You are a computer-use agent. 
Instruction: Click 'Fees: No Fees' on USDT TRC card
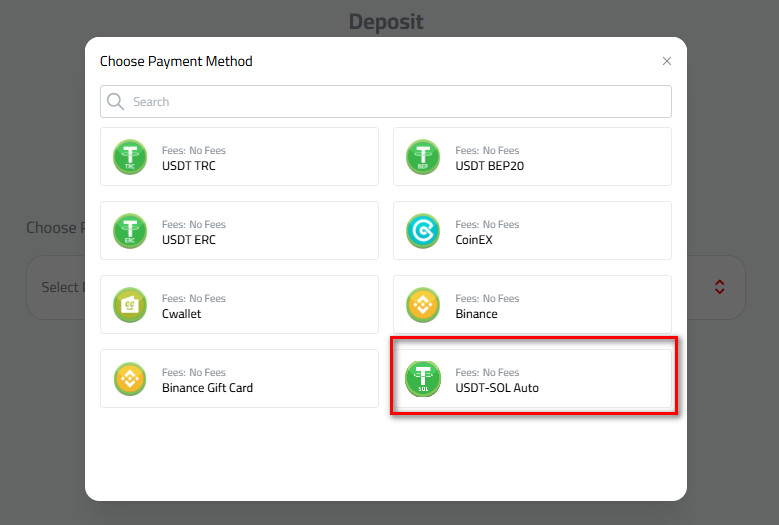pyautogui.click(x=194, y=150)
